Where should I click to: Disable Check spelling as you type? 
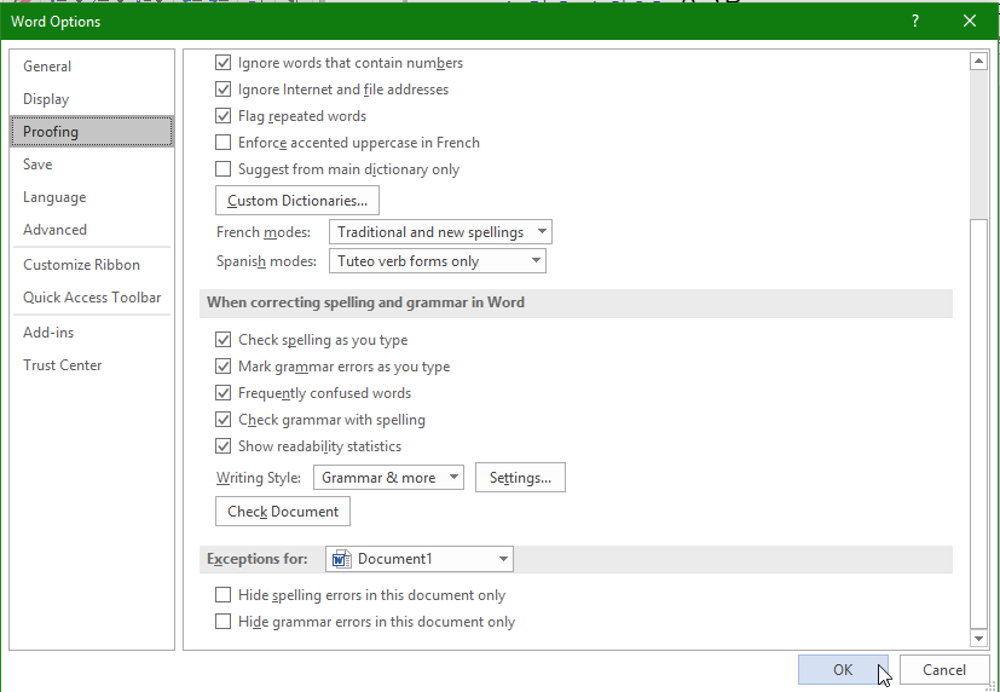223,340
